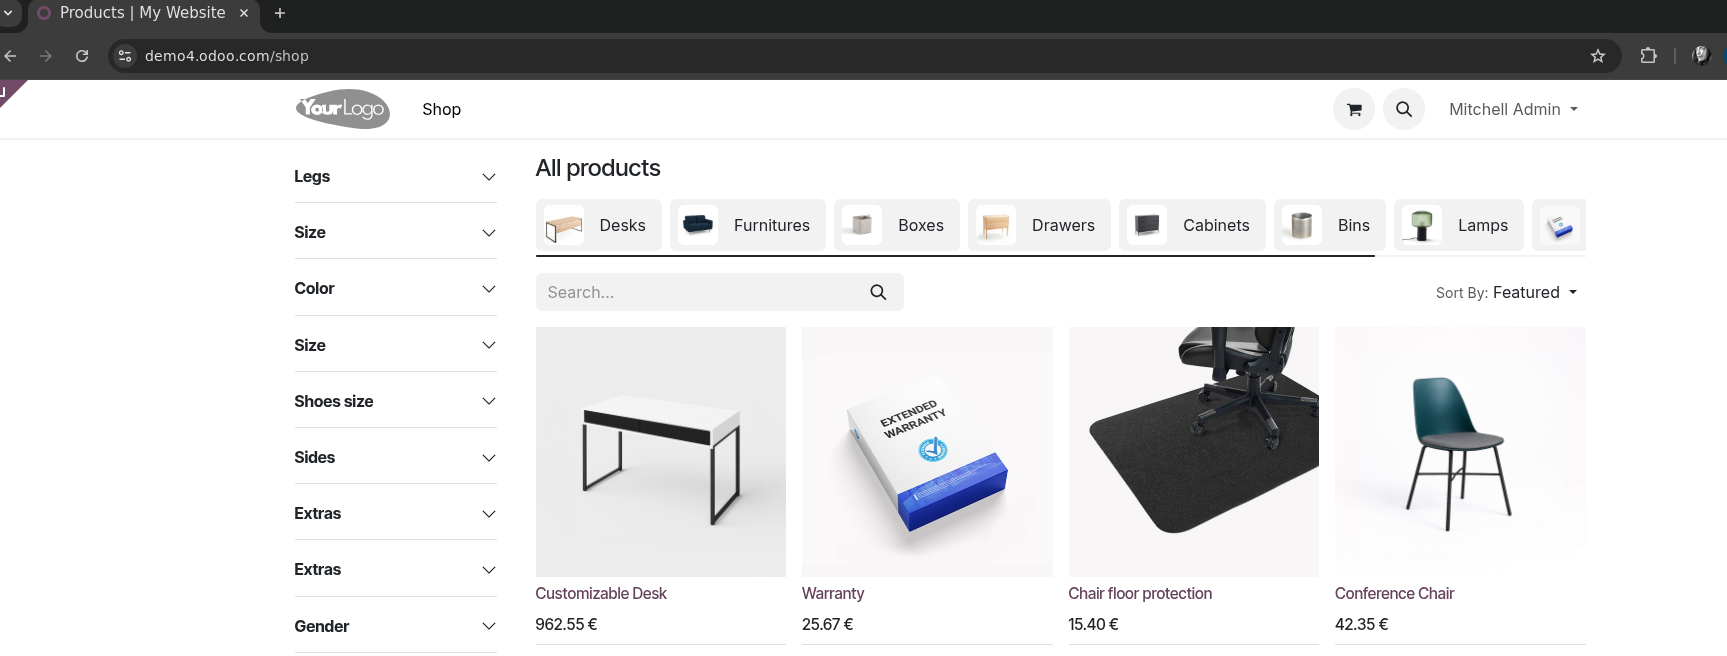Open the Shop menu item
Image resolution: width=1727 pixels, height=656 pixels.
[441, 109]
